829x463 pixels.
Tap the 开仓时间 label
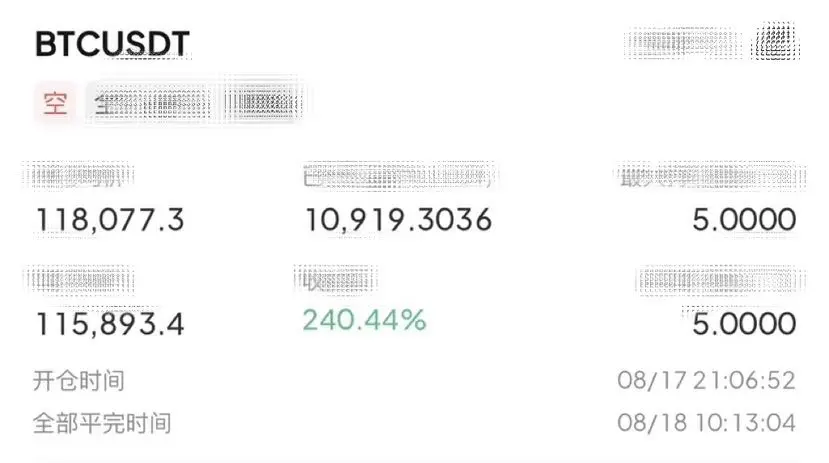tap(79, 381)
